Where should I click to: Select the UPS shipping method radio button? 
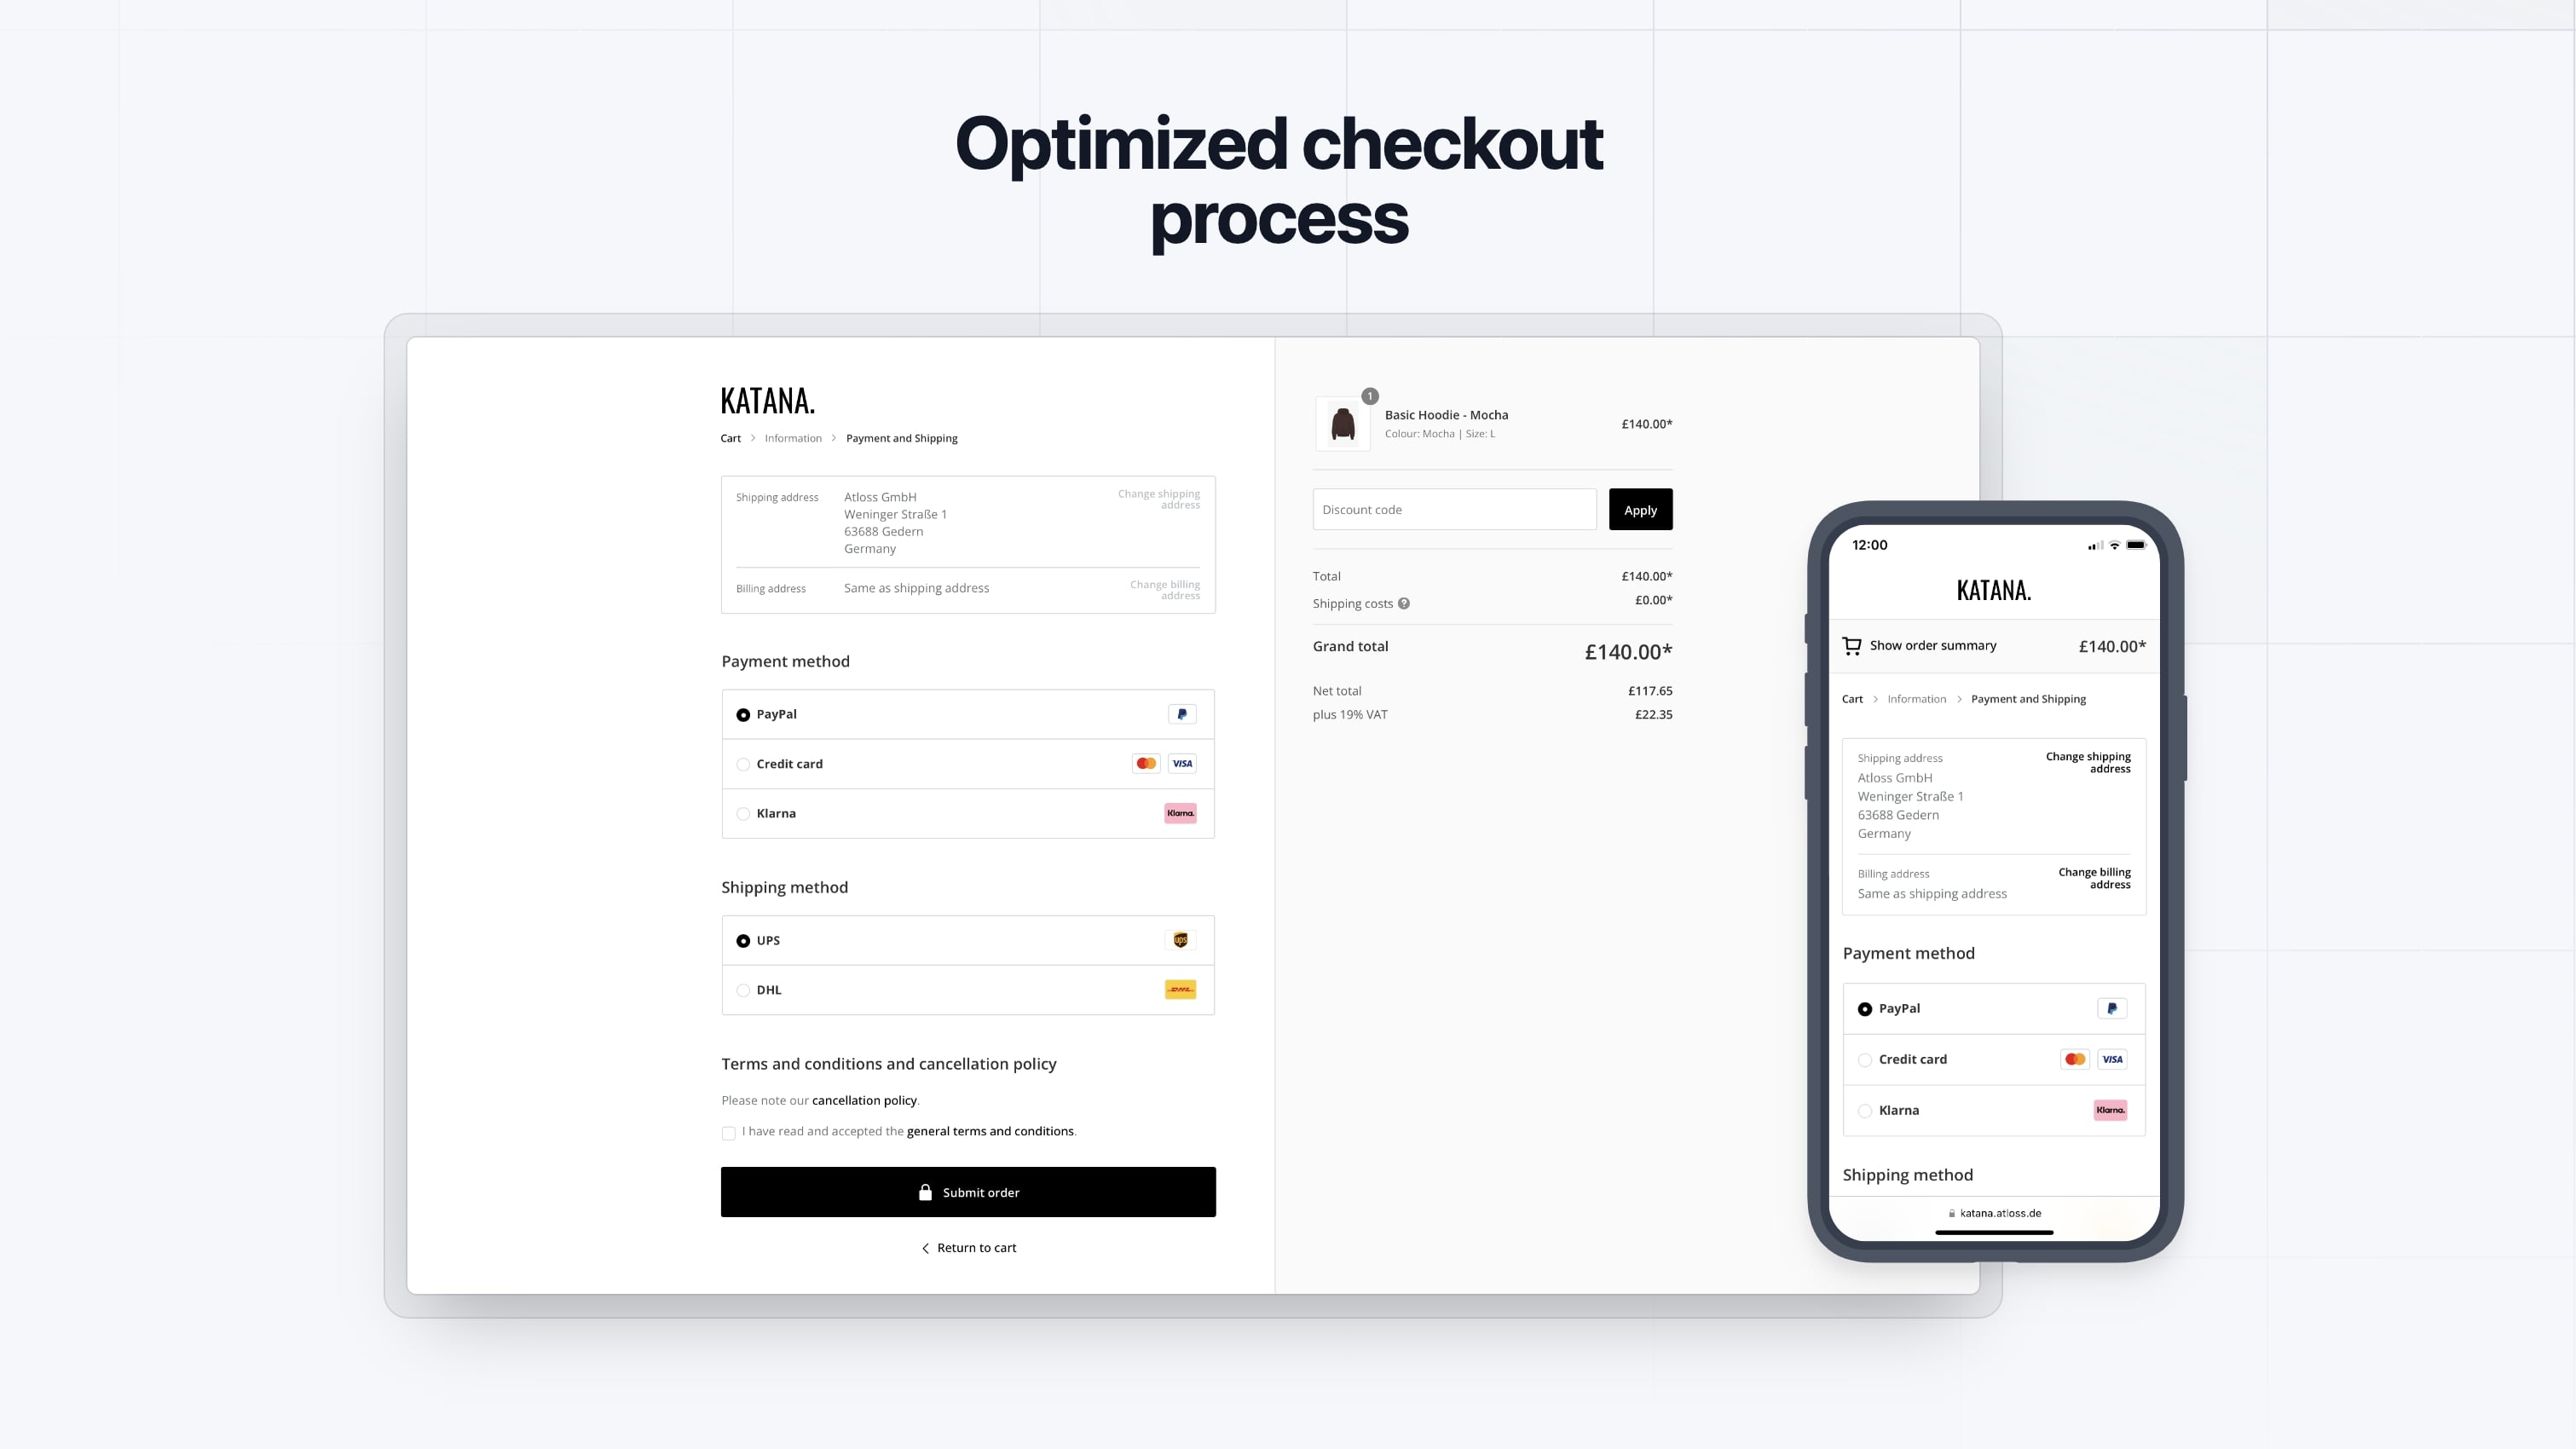(x=743, y=939)
